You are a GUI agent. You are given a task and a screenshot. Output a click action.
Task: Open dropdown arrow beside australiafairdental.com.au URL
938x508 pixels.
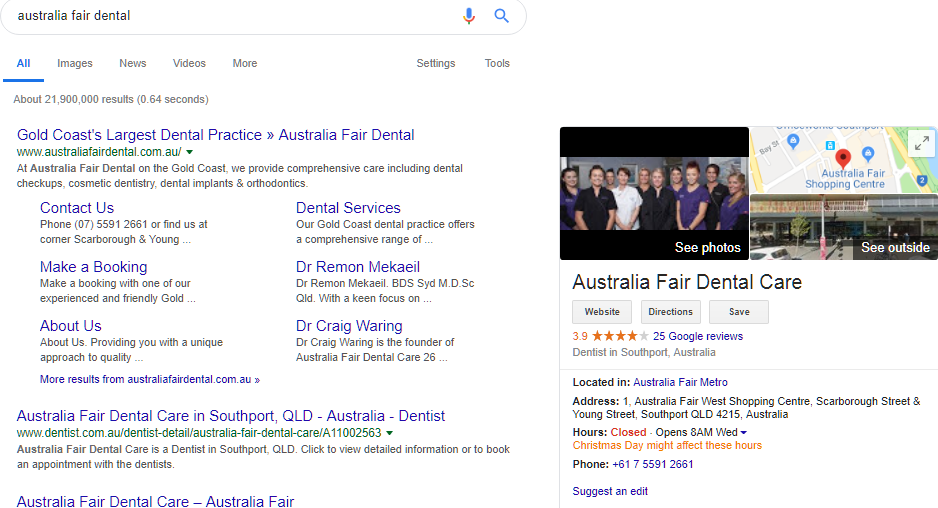pyautogui.click(x=190, y=152)
